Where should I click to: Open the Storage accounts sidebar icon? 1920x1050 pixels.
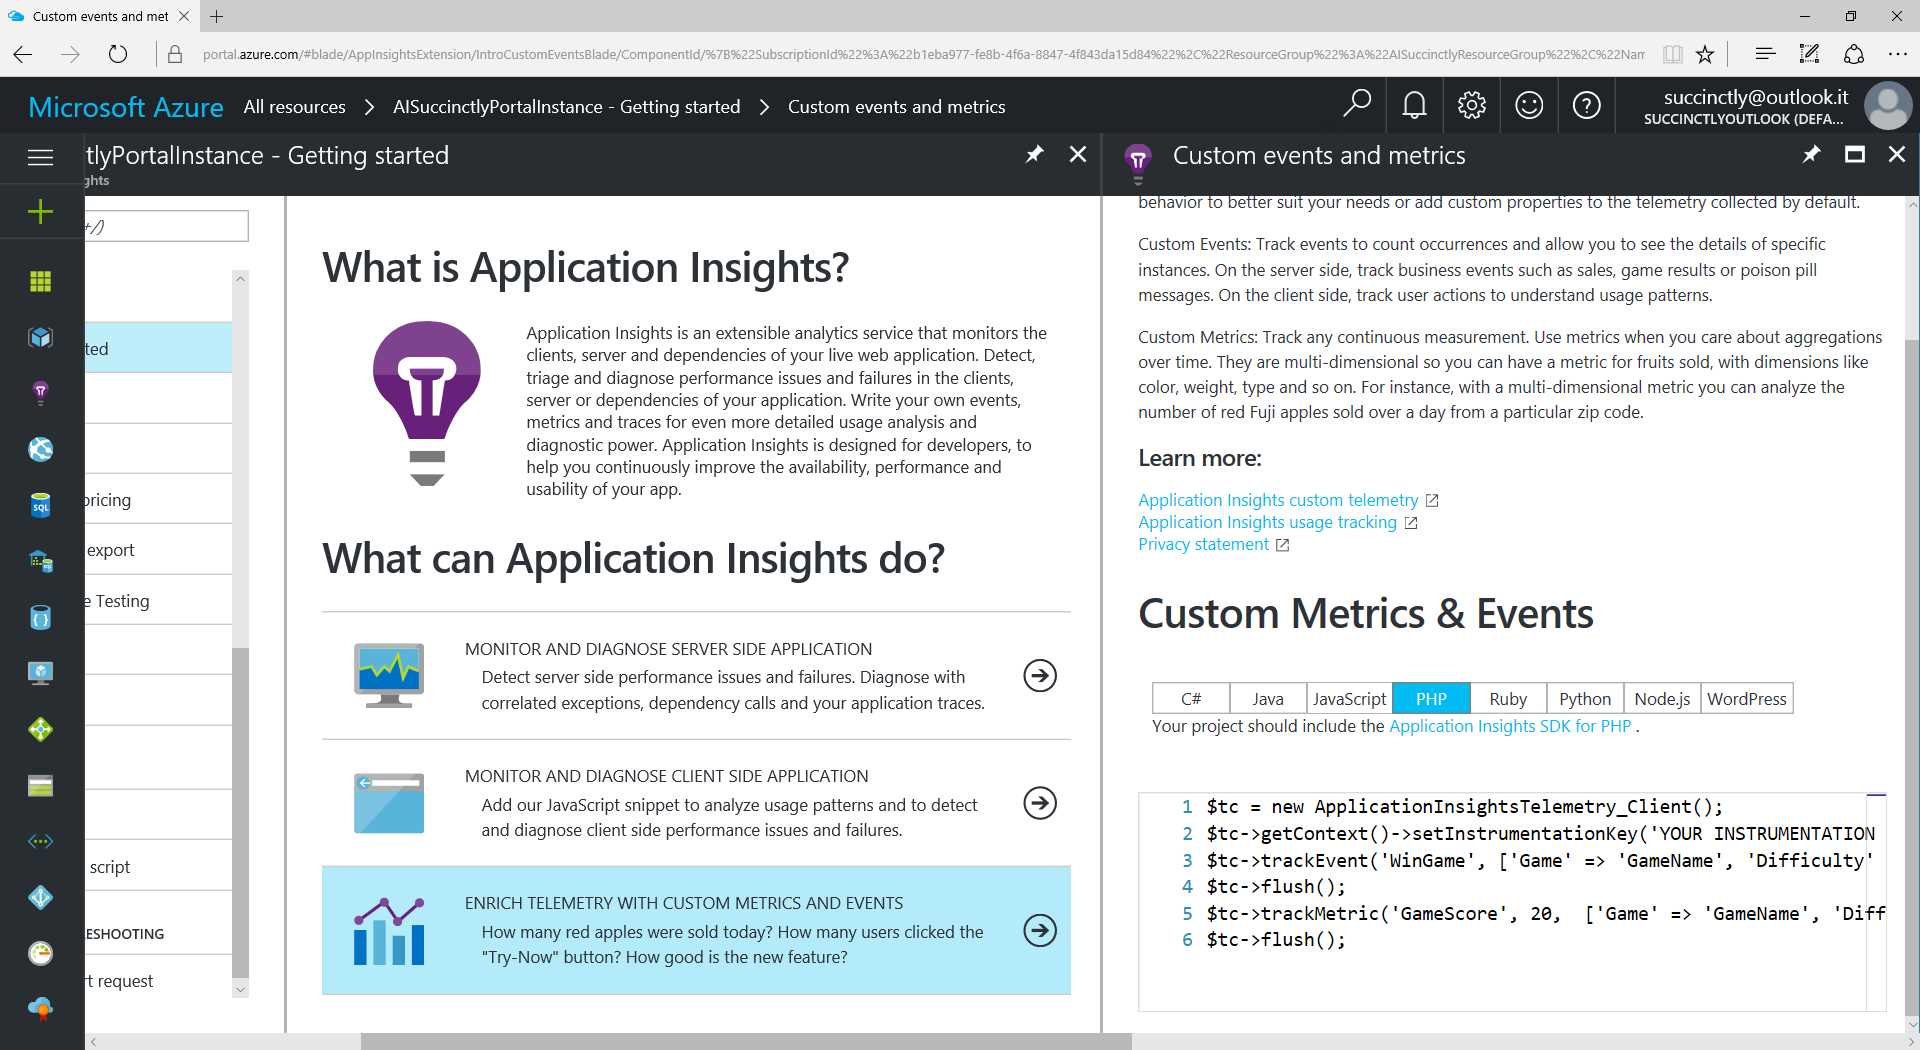(40, 786)
